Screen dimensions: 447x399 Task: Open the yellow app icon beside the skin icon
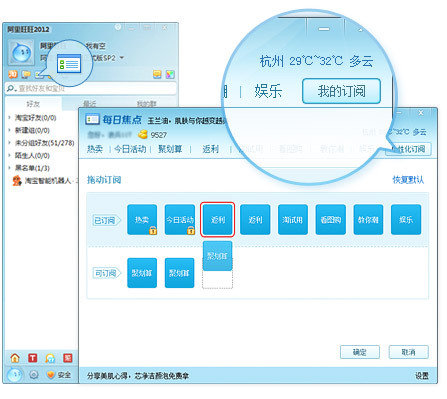point(157,75)
